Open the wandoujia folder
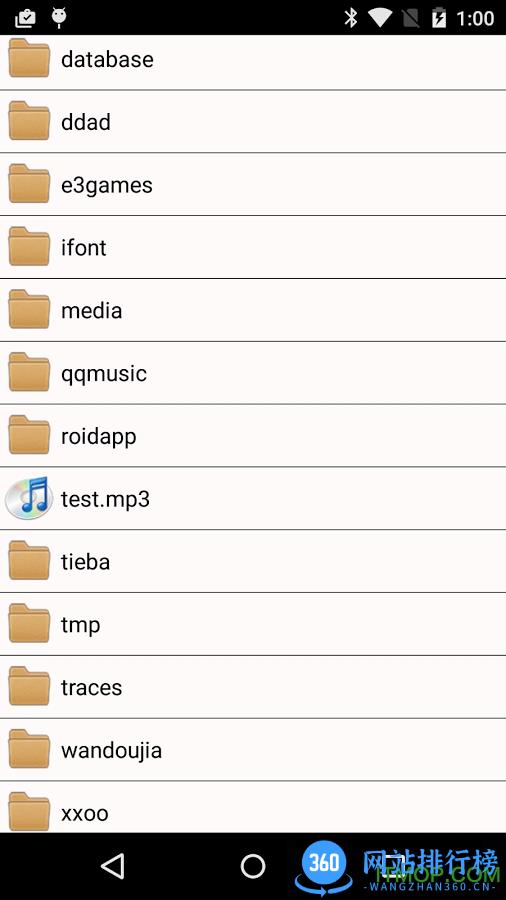 [x=253, y=750]
